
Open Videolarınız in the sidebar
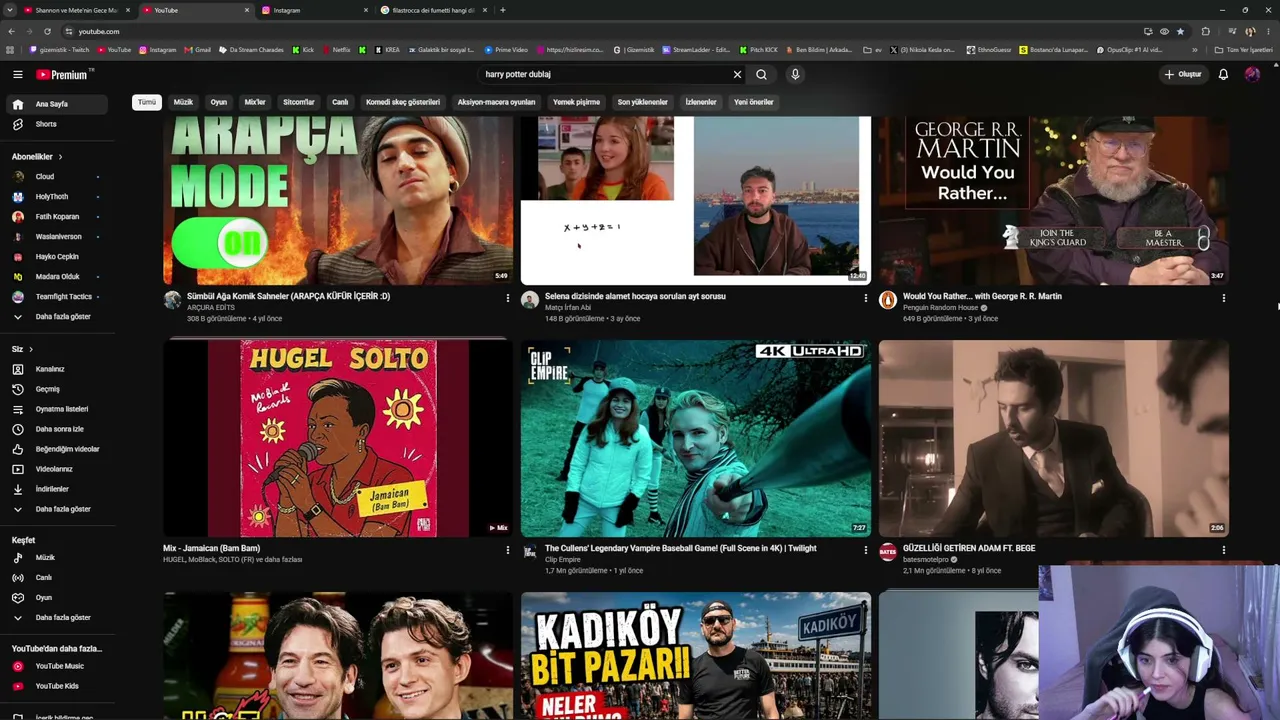[x=58, y=469]
